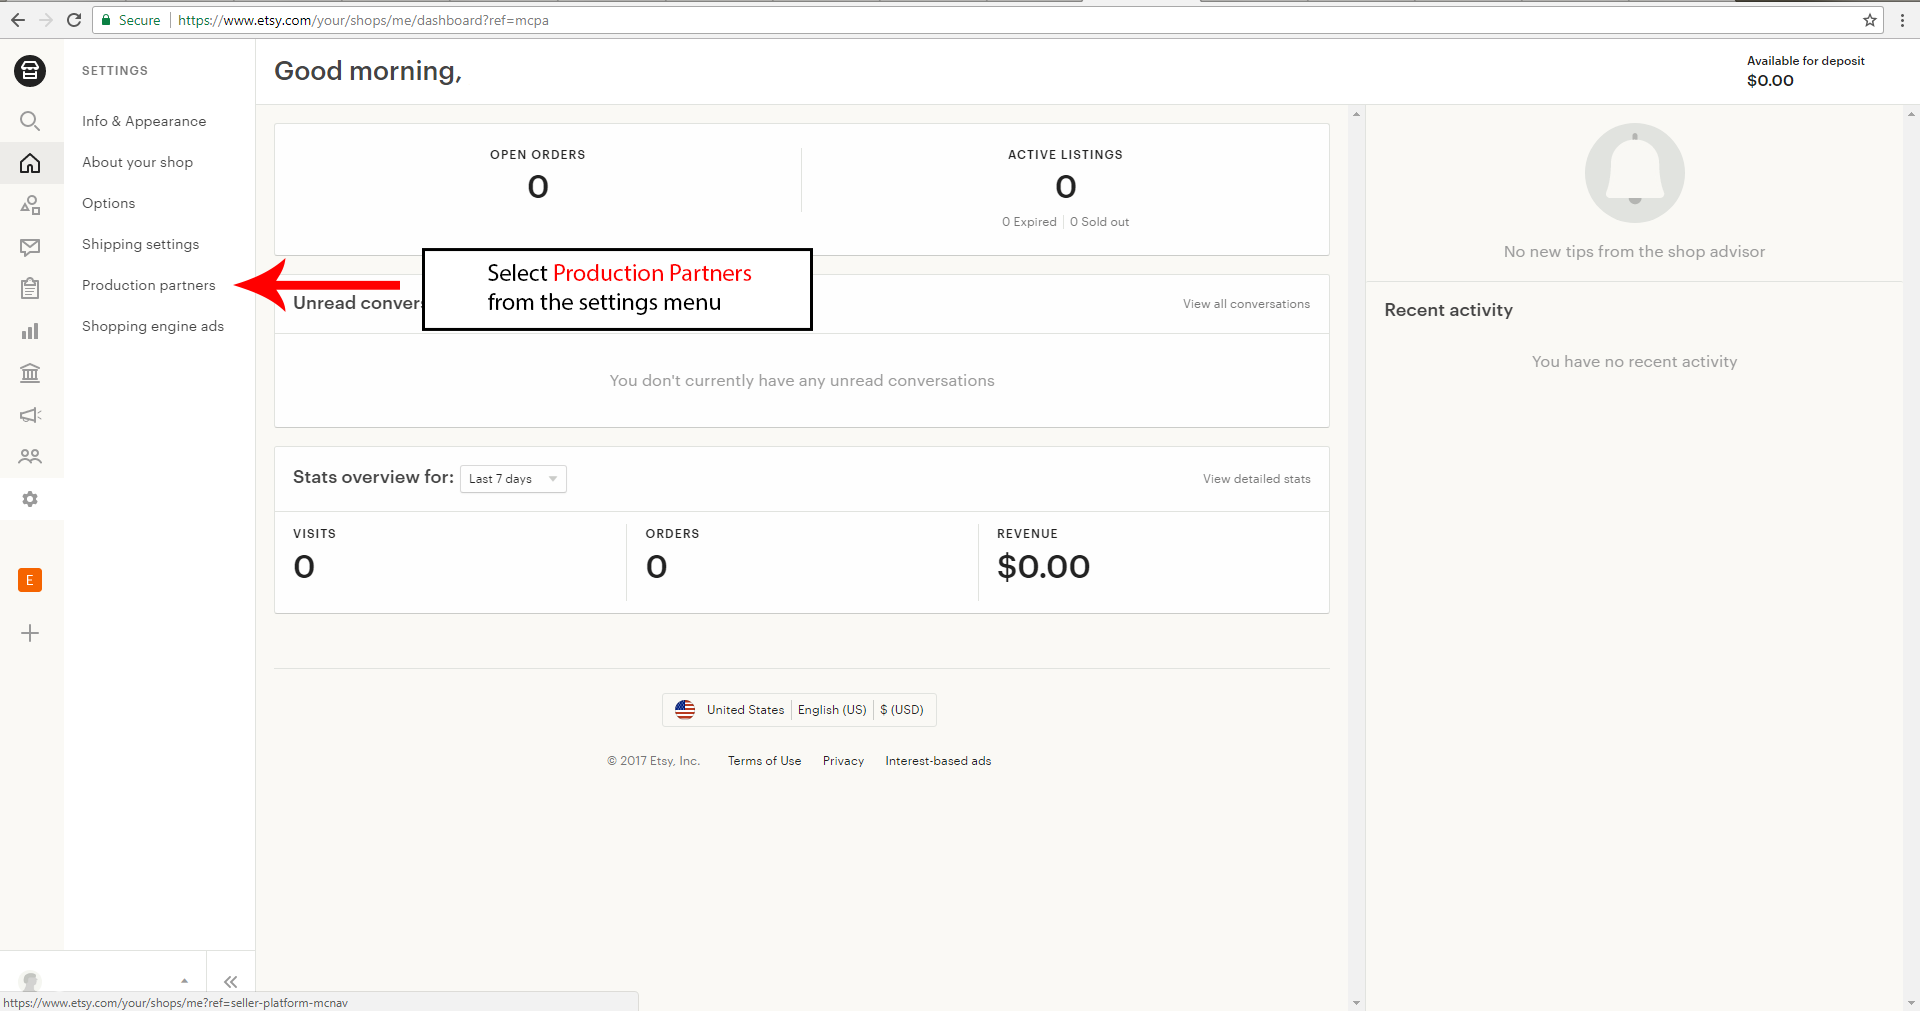Click the United States region button
This screenshot has width=1920, height=1011.
[x=745, y=710]
